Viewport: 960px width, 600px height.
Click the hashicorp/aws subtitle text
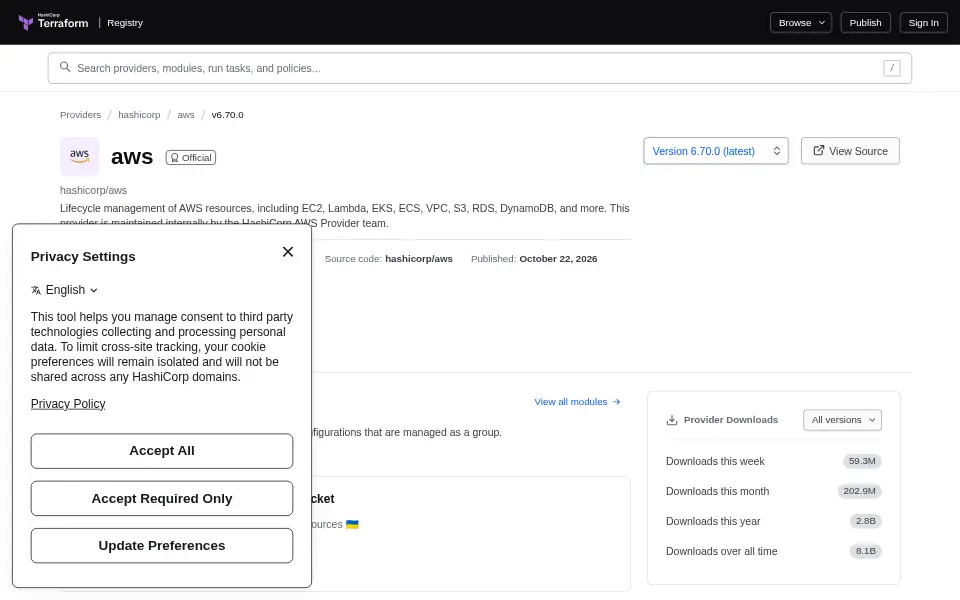pyautogui.click(x=93, y=190)
